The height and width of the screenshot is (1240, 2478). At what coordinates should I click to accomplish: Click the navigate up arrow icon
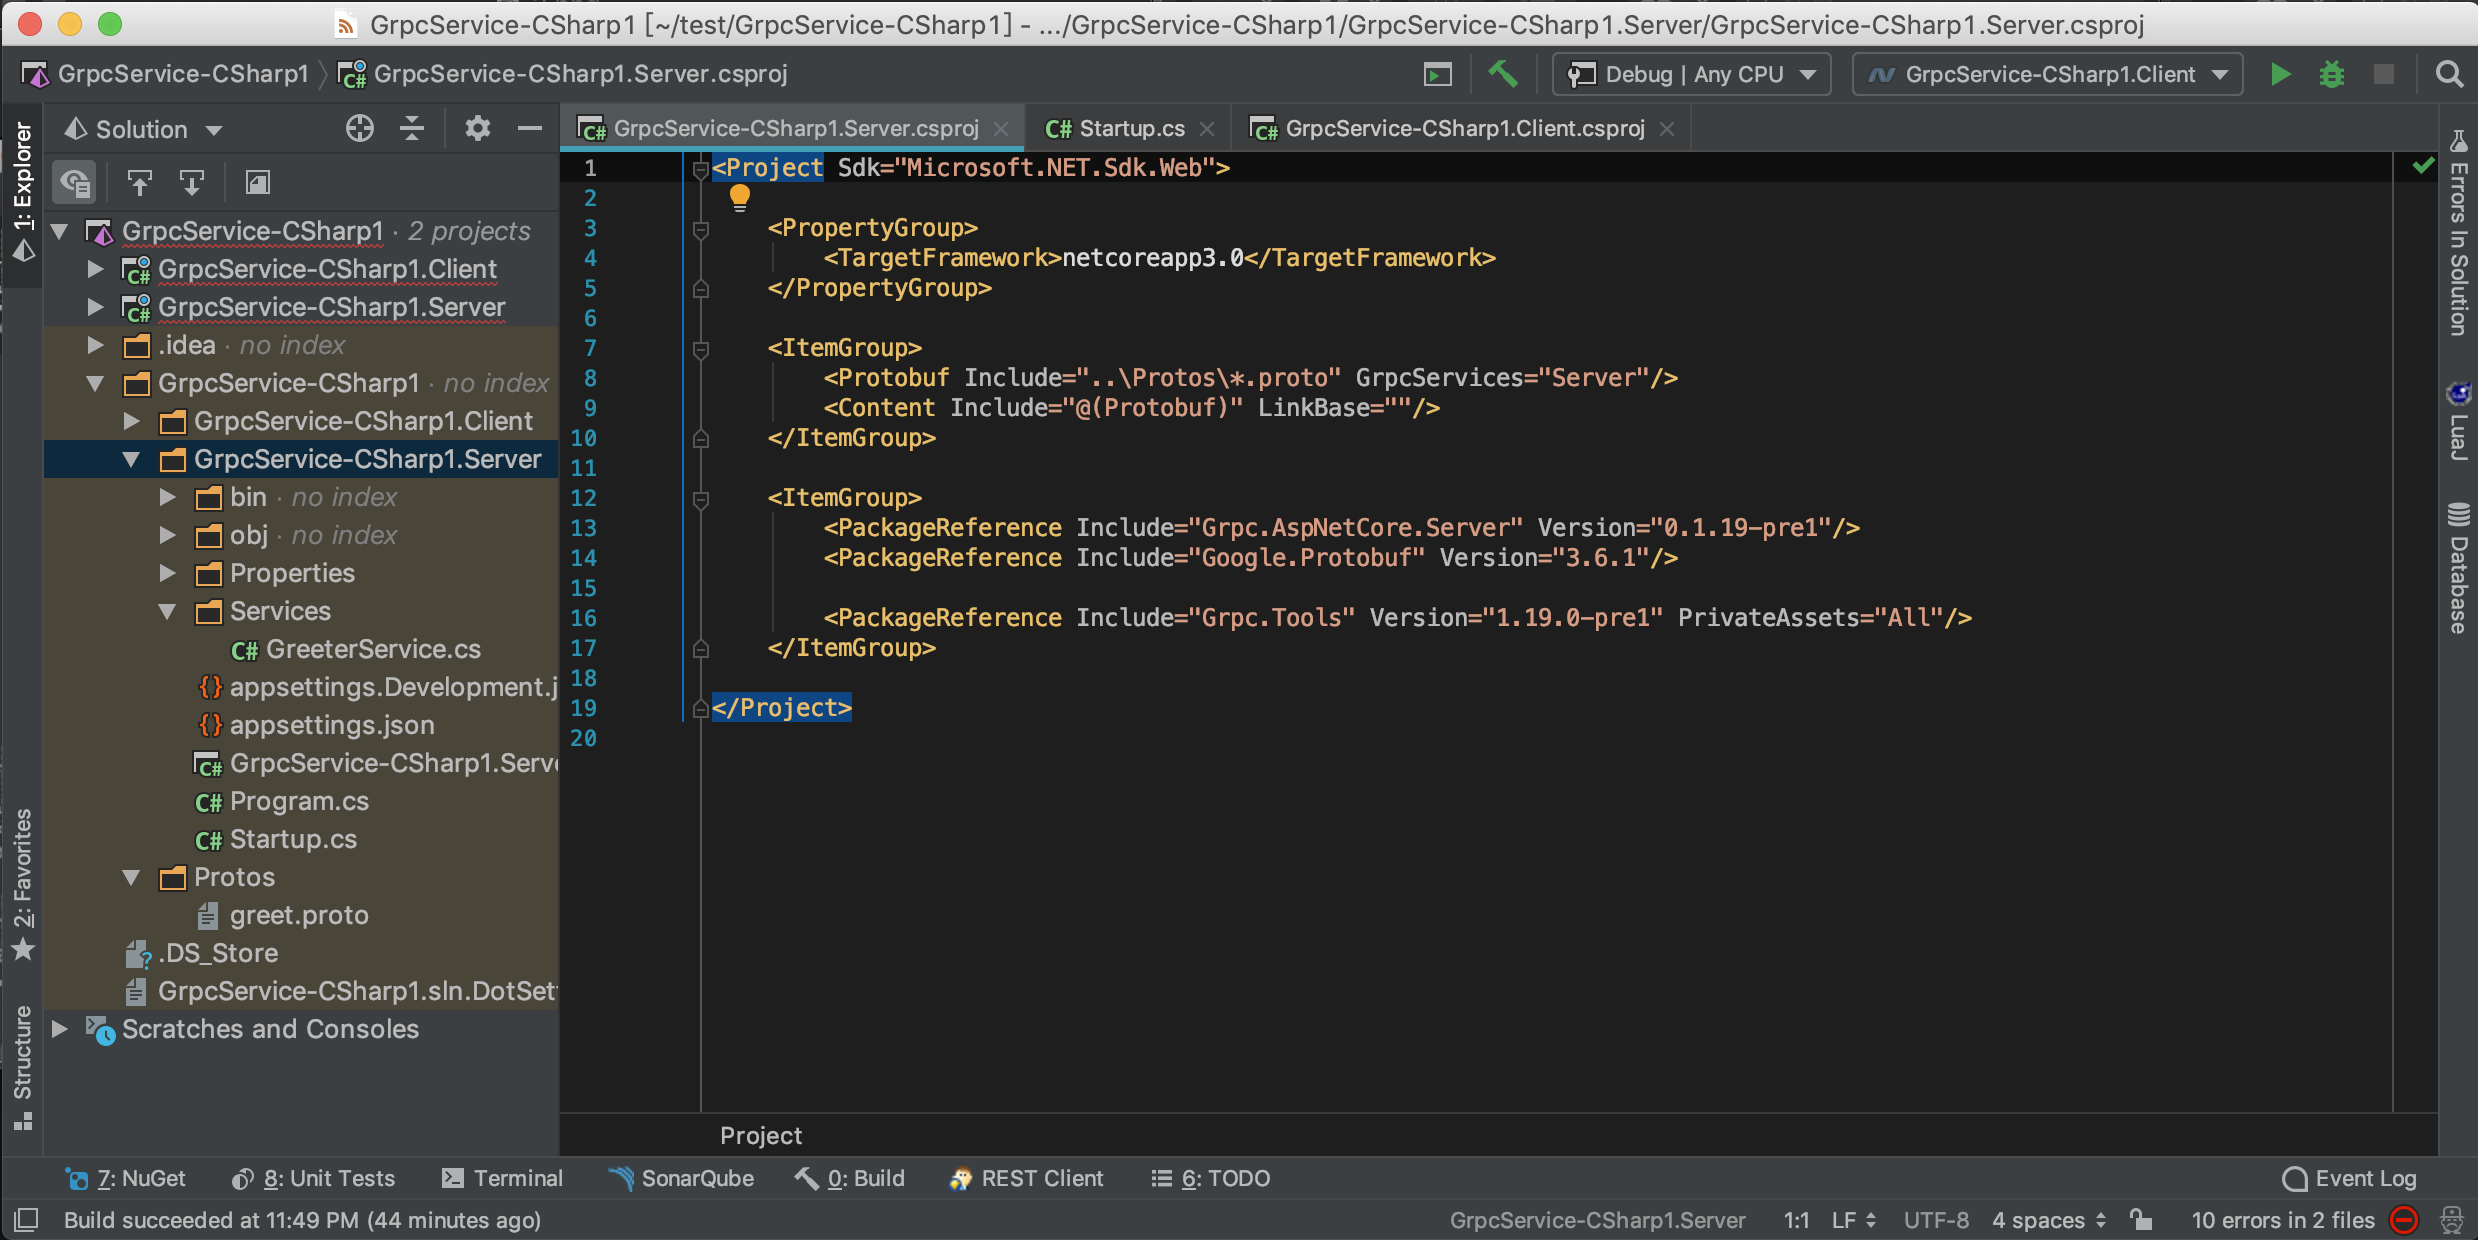pyautogui.click(x=140, y=182)
